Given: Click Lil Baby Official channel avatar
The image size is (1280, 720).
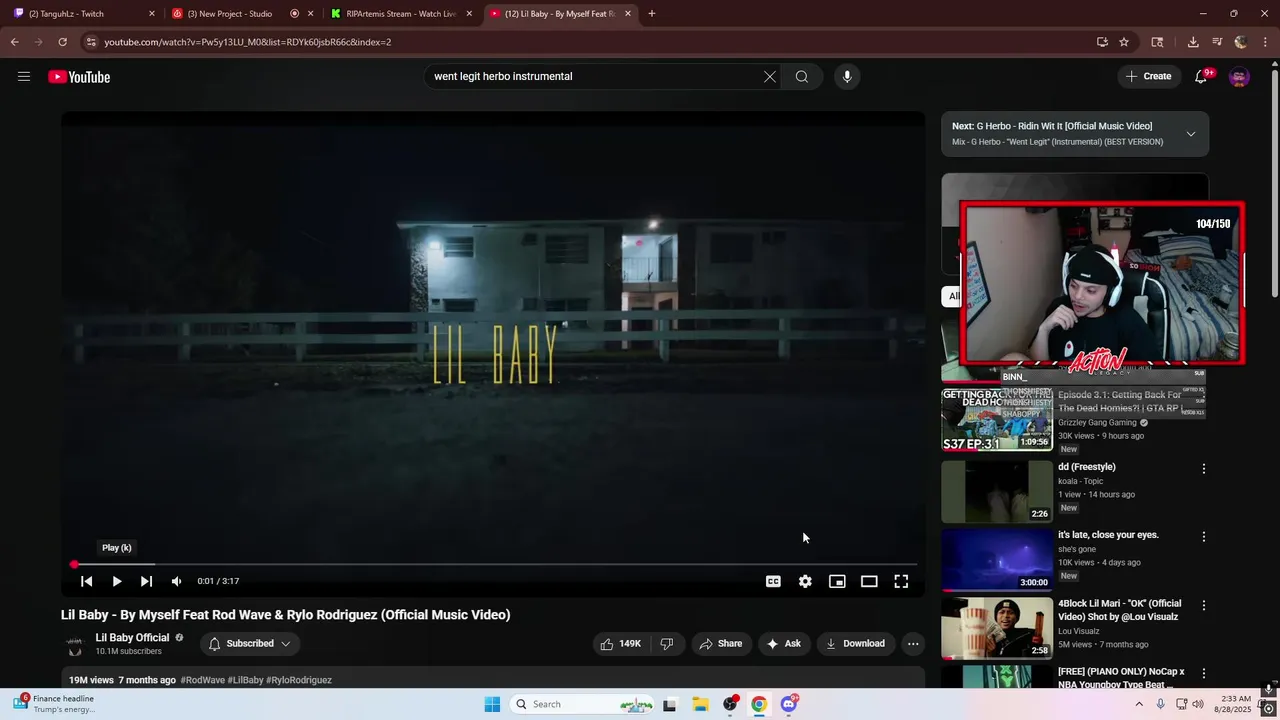Looking at the screenshot, I should [74, 644].
